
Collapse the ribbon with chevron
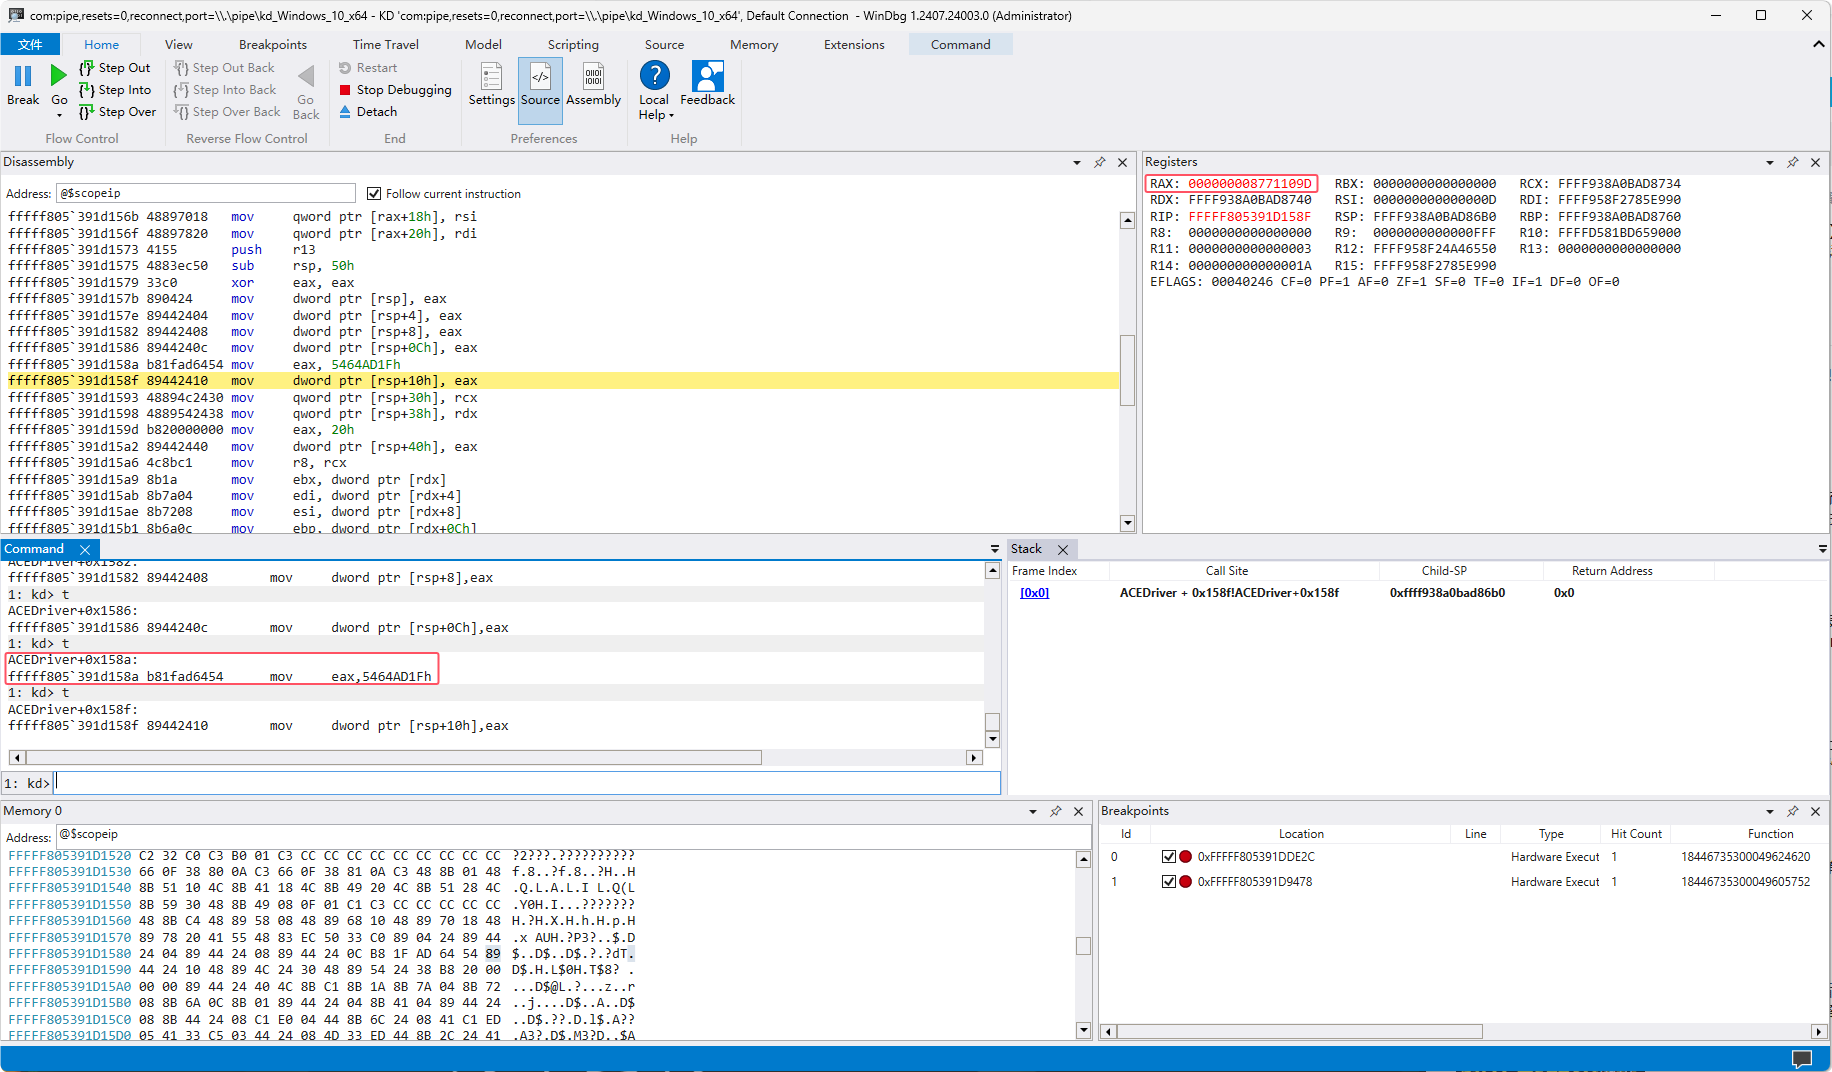click(1818, 44)
